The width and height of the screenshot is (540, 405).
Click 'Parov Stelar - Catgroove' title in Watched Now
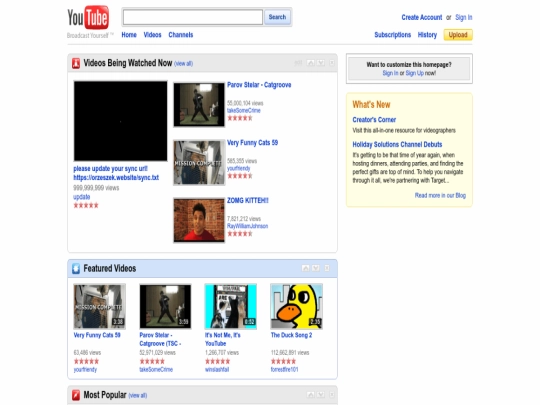(x=259, y=85)
